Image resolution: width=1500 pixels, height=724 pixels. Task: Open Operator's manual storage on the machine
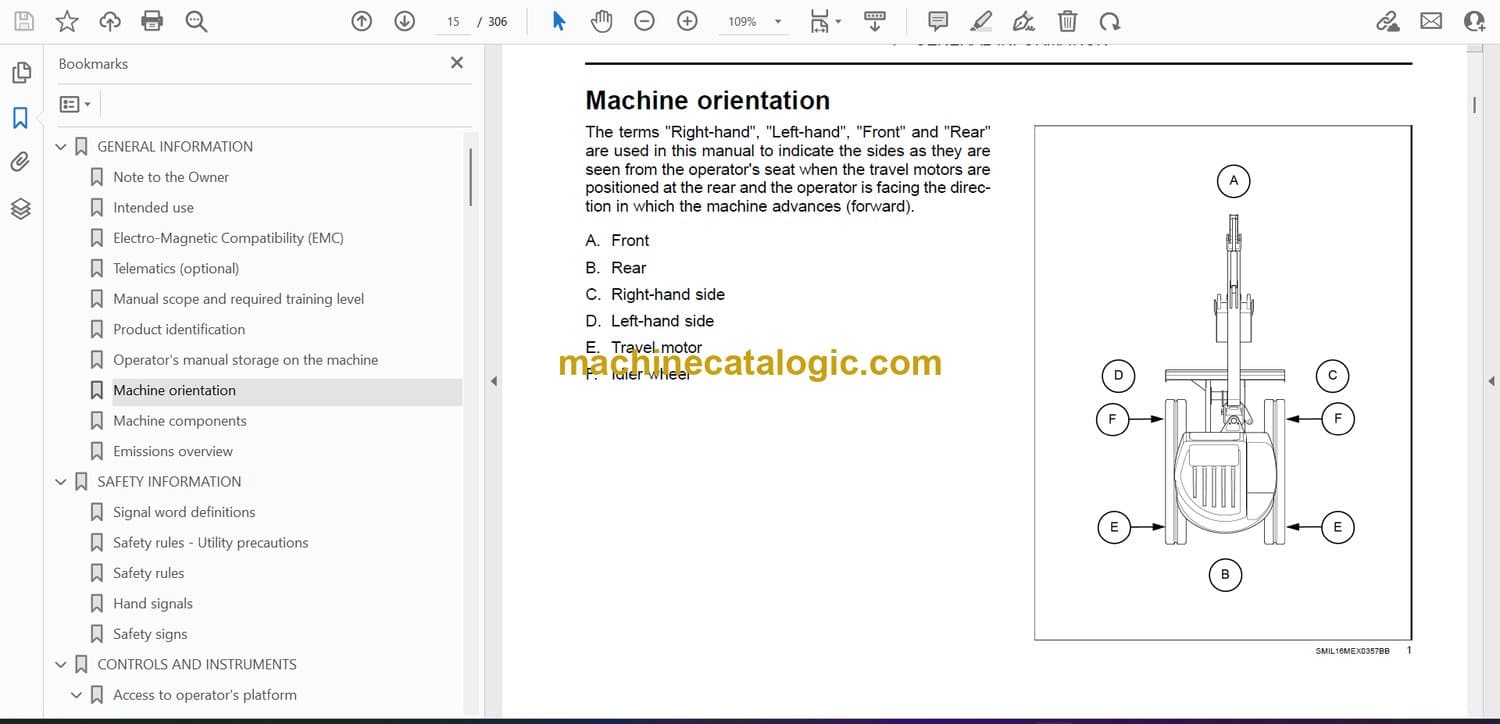246,360
